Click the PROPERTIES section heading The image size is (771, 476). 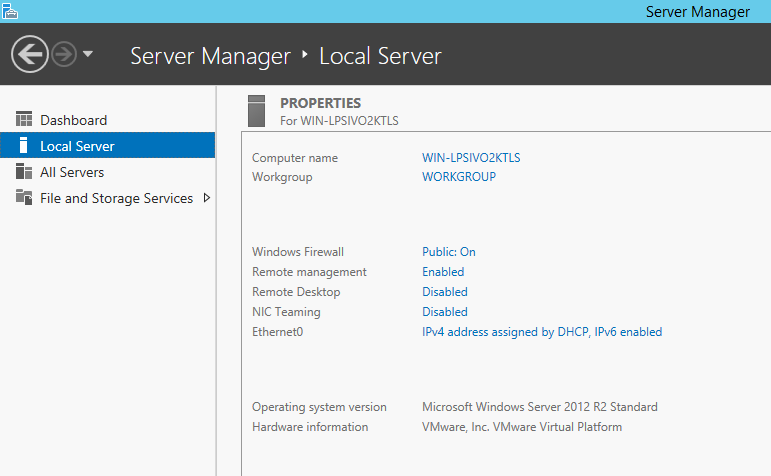(x=321, y=103)
